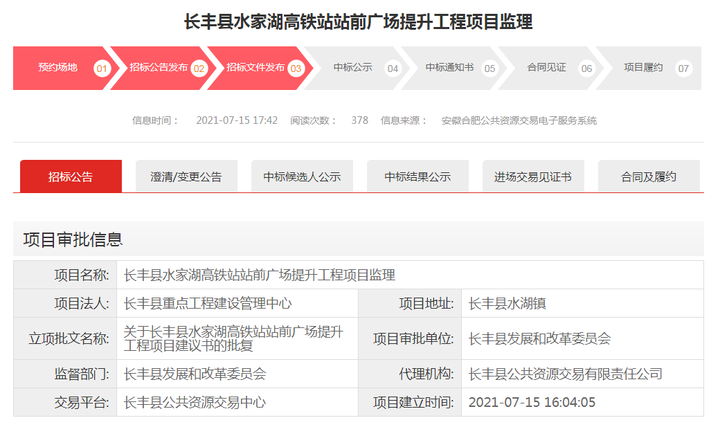The image size is (720, 427).
Task: Click the info time value 2021-07-15 17:42
Action: click(237, 120)
